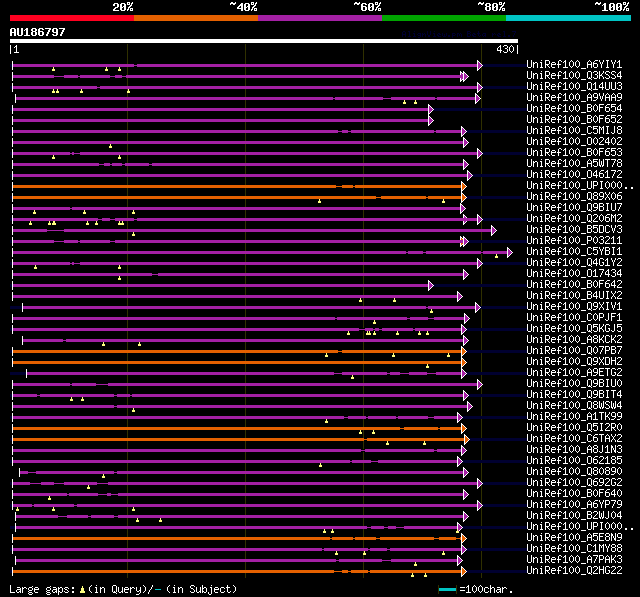Select the UniRef100_C1MY88 label
The height and width of the screenshot is (597, 640).
(x=574, y=549)
